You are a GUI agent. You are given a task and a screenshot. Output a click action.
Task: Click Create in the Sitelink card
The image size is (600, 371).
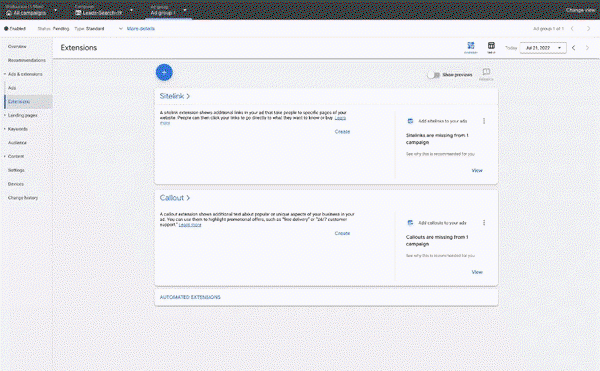click(342, 132)
